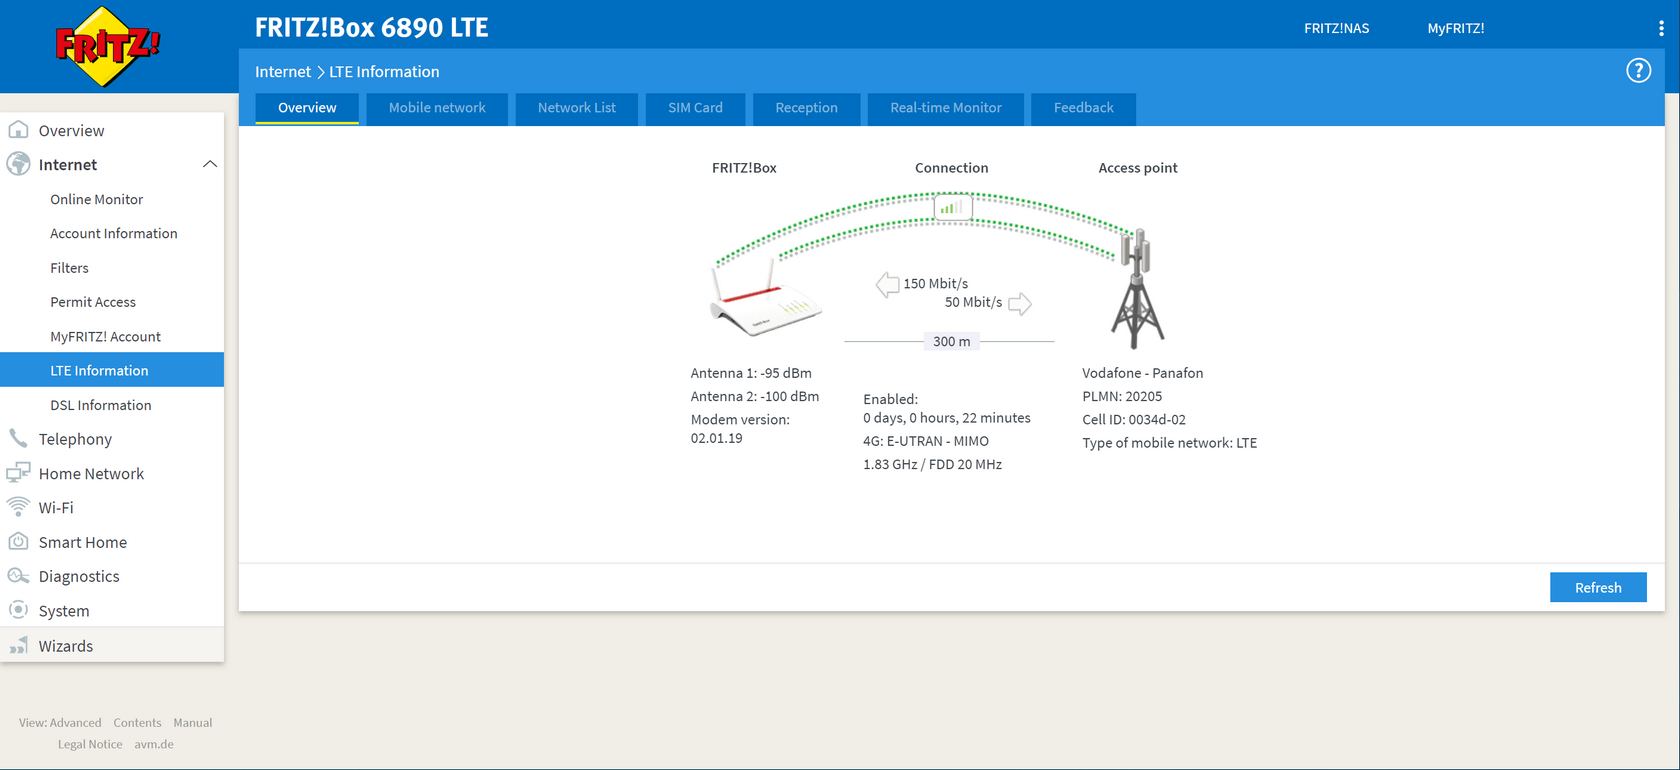This screenshot has height=770, width=1680.
Task: Click the 'PLMN: 20205' text
Action: [x=1122, y=396]
